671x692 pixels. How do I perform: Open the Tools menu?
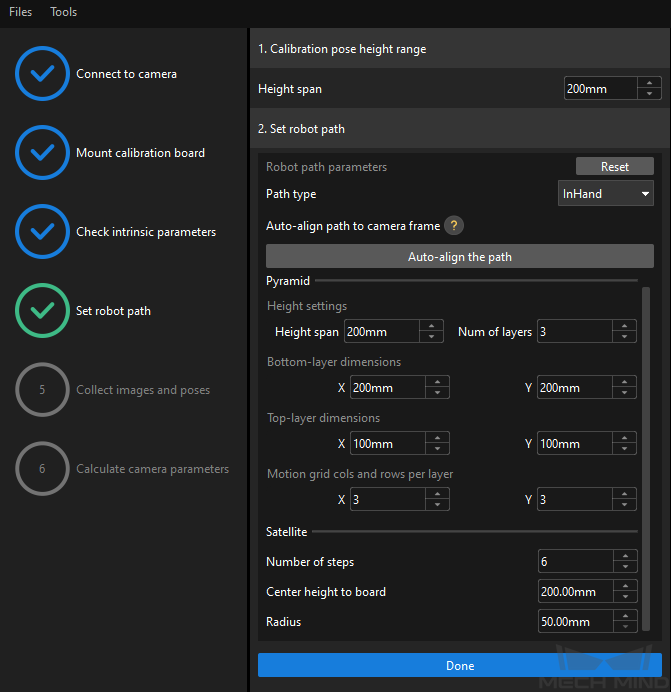click(64, 12)
